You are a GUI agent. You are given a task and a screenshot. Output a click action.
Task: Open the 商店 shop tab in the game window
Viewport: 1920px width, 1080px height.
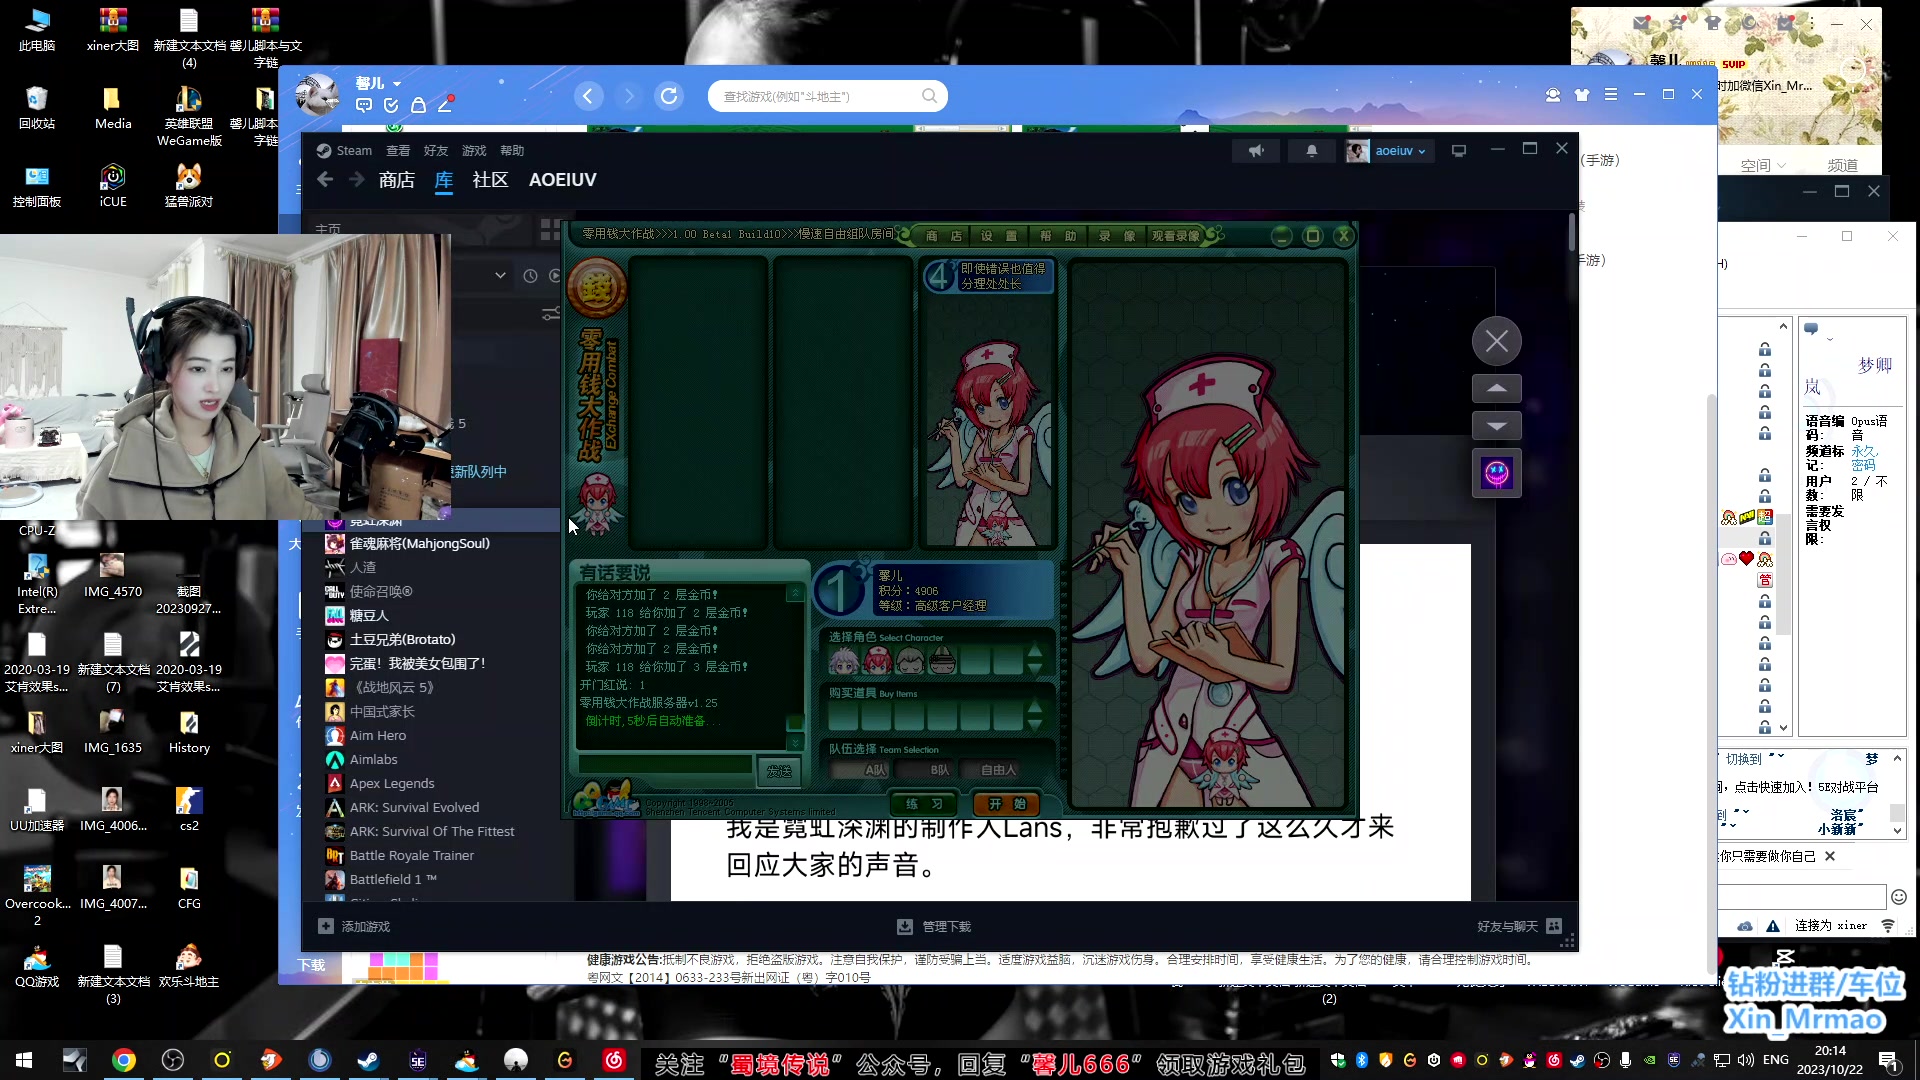[x=943, y=236]
